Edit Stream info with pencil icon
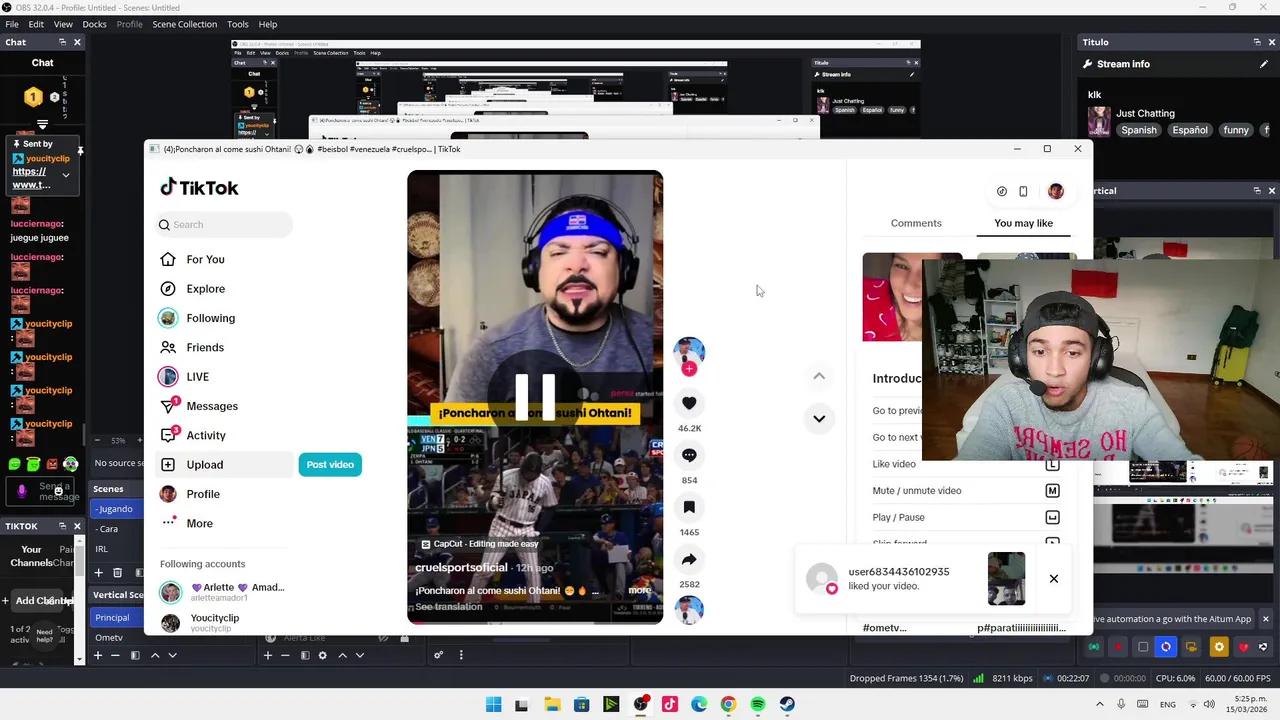 click(x=1262, y=64)
